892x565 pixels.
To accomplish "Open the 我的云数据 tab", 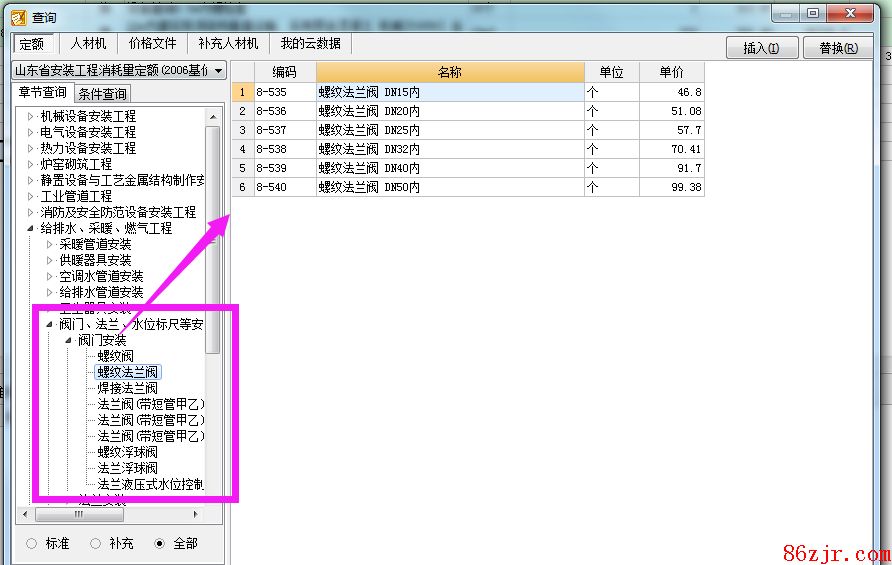I will (310, 44).
